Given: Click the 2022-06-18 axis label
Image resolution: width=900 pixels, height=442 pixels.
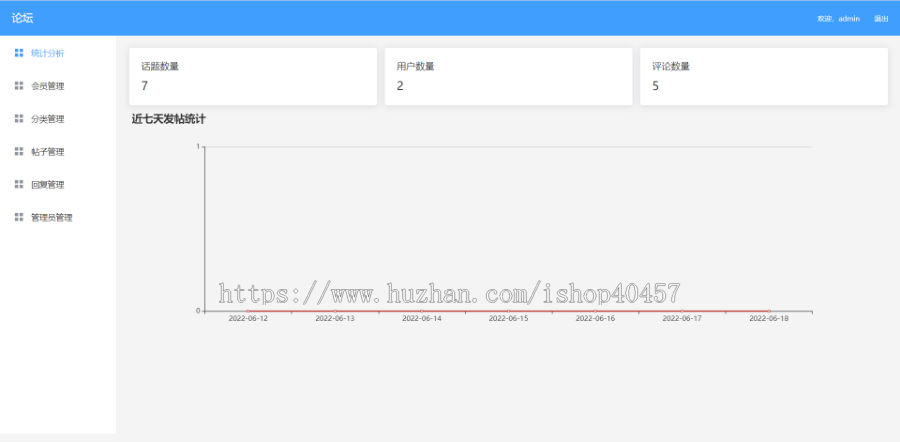Looking at the screenshot, I should click(769, 318).
